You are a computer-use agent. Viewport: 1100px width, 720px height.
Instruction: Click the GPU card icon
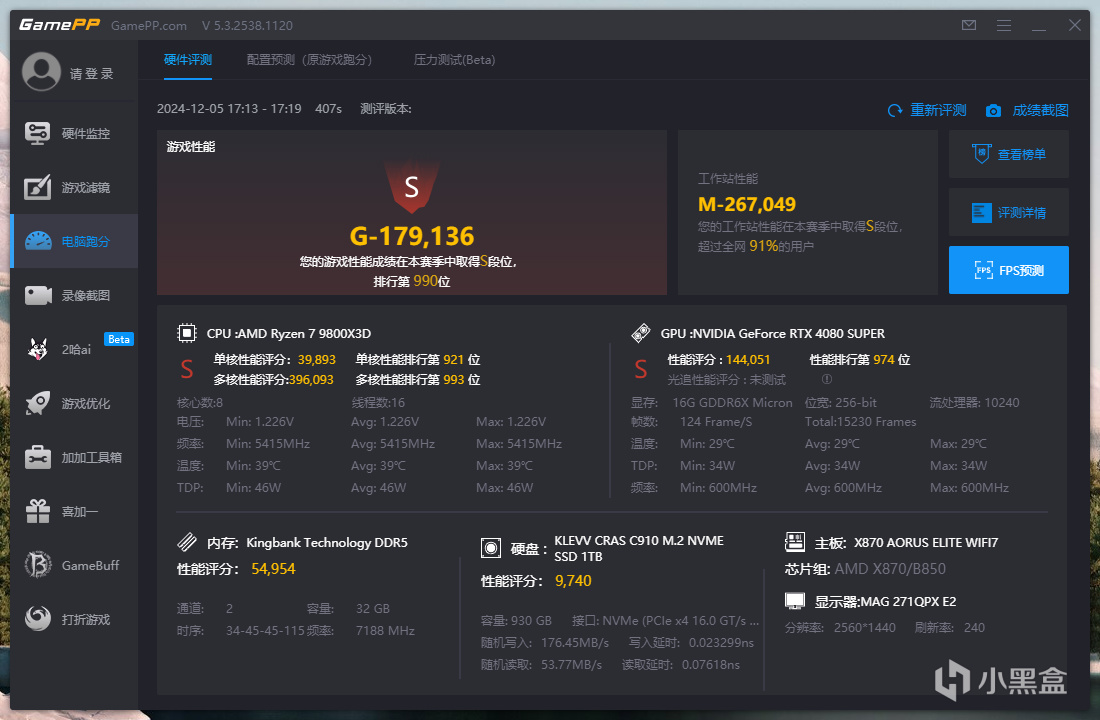(x=640, y=333)
